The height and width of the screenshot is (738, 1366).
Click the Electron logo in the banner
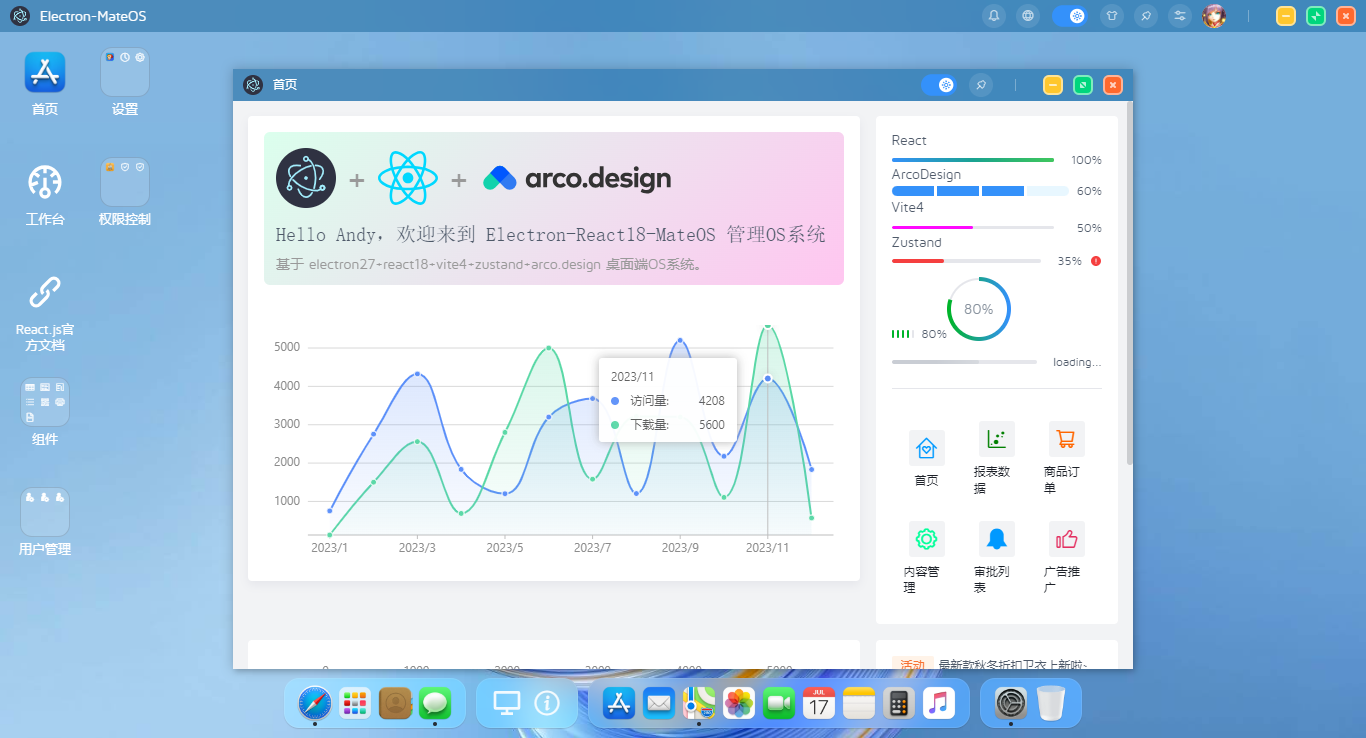point(306,178)
